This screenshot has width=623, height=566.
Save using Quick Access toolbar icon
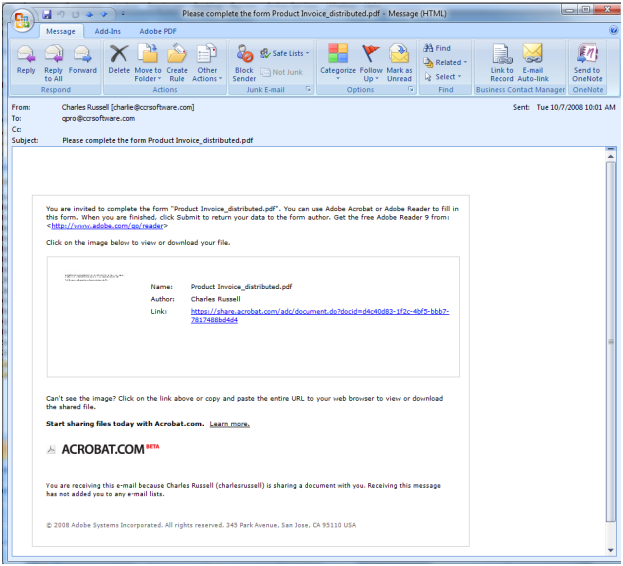pyautogui.click(x=47, y=14)
